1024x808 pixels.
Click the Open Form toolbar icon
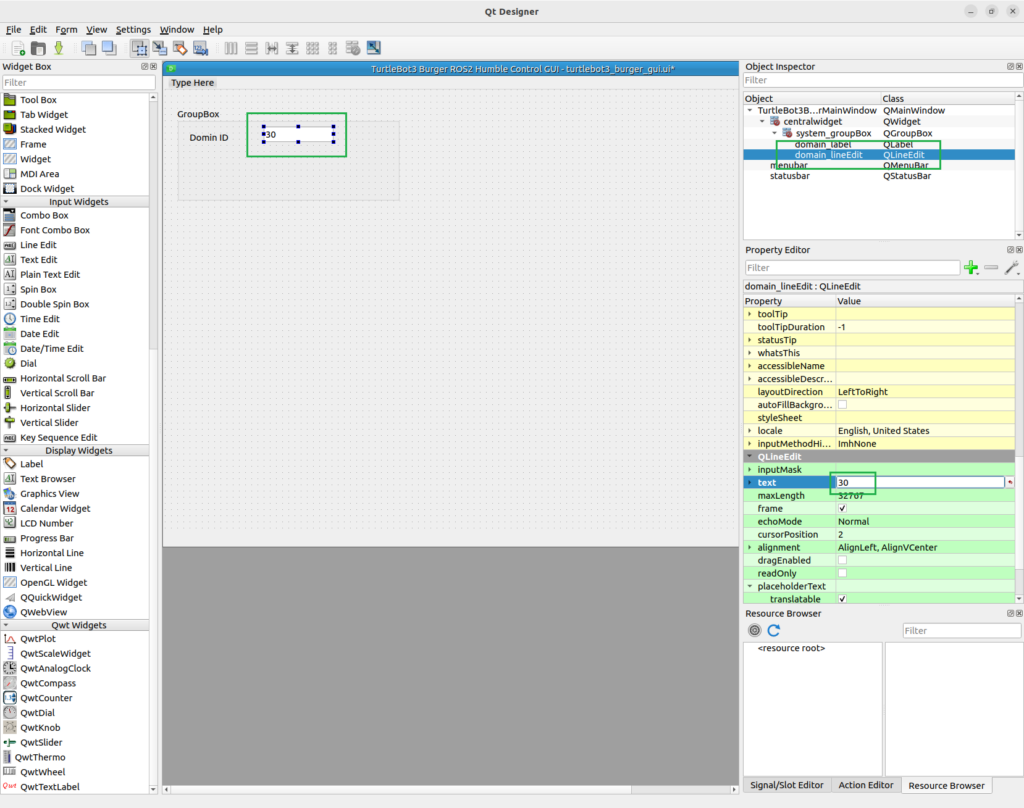[39, 48]
